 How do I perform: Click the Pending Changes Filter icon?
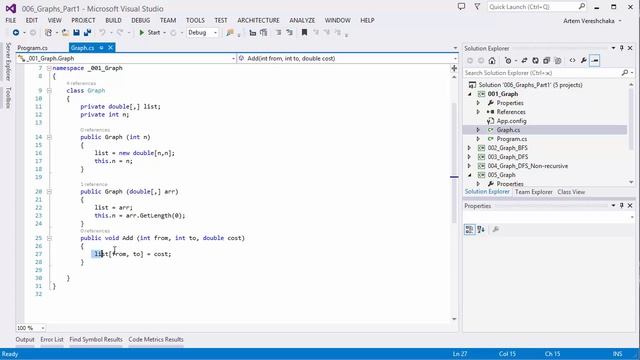tap(508, 60)
